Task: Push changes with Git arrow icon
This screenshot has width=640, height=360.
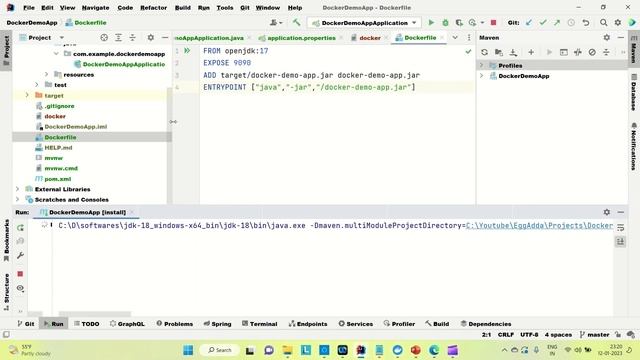Action: pos(557,22)
